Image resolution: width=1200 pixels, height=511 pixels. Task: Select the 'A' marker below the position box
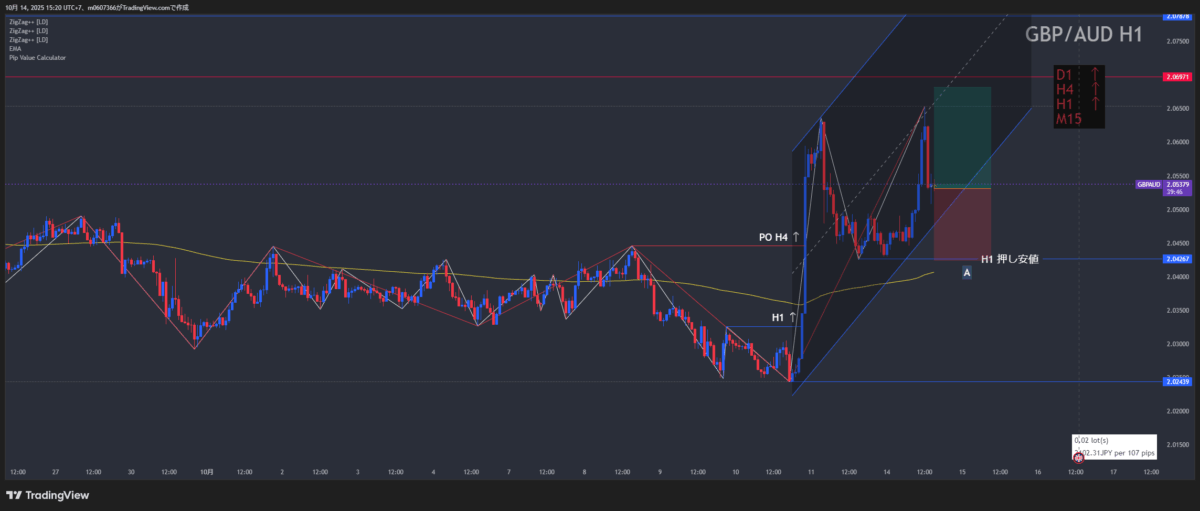[966, 272]
